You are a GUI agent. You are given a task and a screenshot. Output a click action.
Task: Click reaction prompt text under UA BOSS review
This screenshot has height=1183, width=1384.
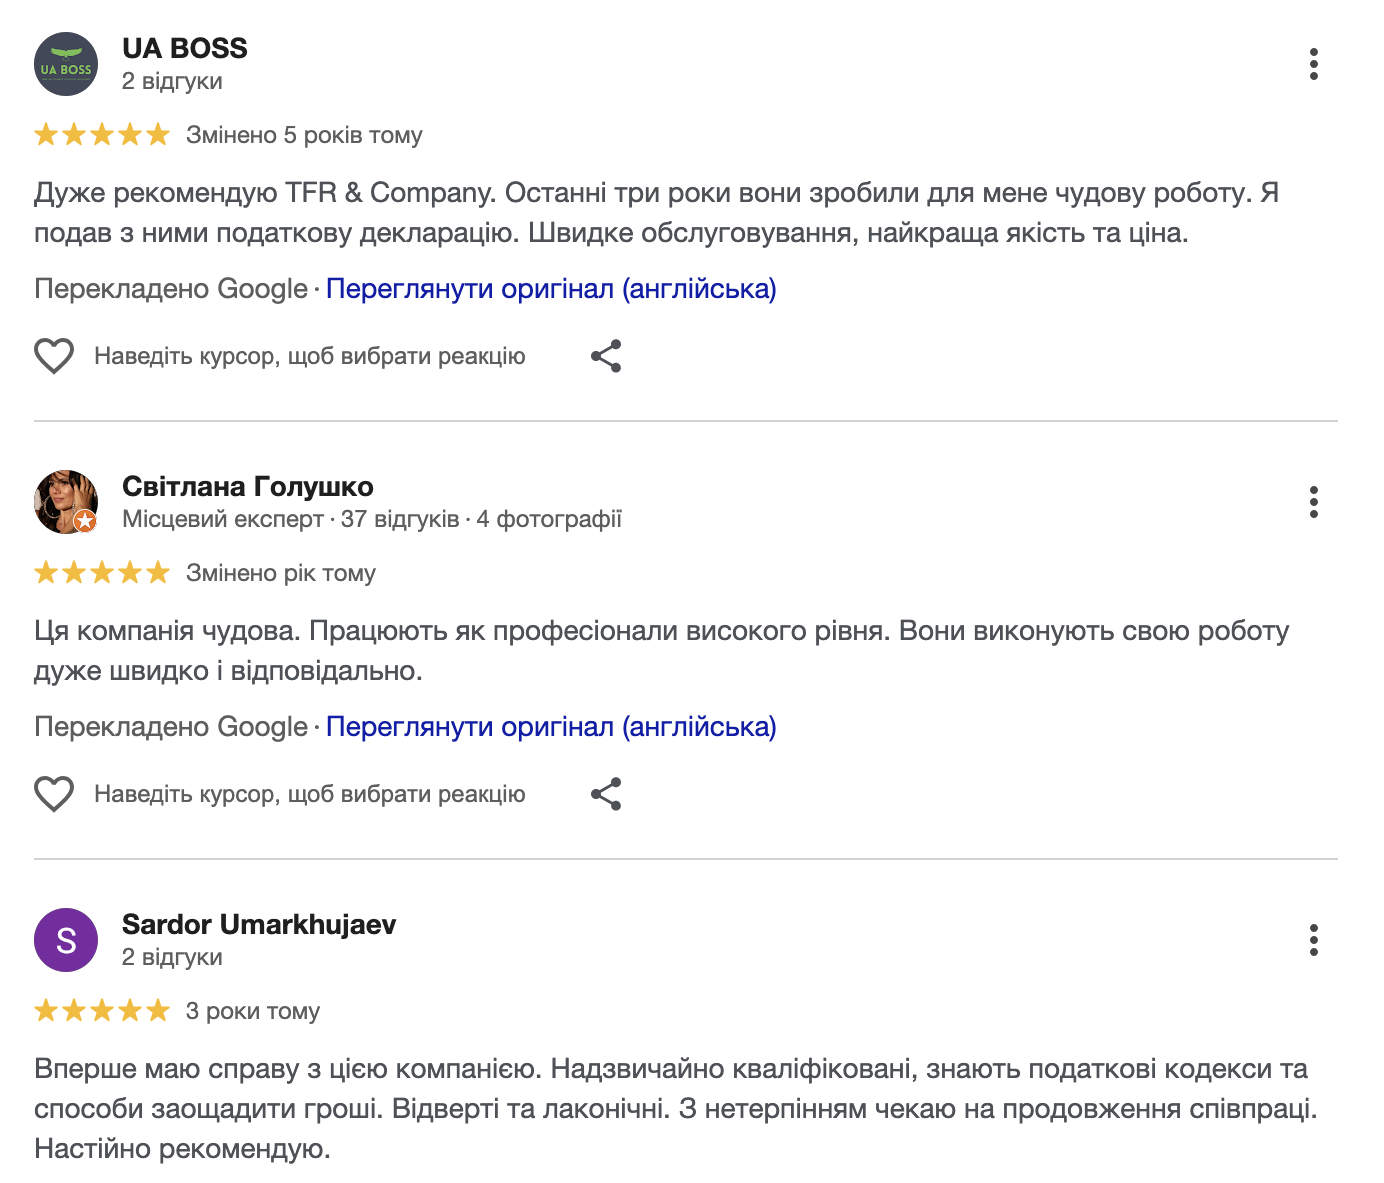309,356
